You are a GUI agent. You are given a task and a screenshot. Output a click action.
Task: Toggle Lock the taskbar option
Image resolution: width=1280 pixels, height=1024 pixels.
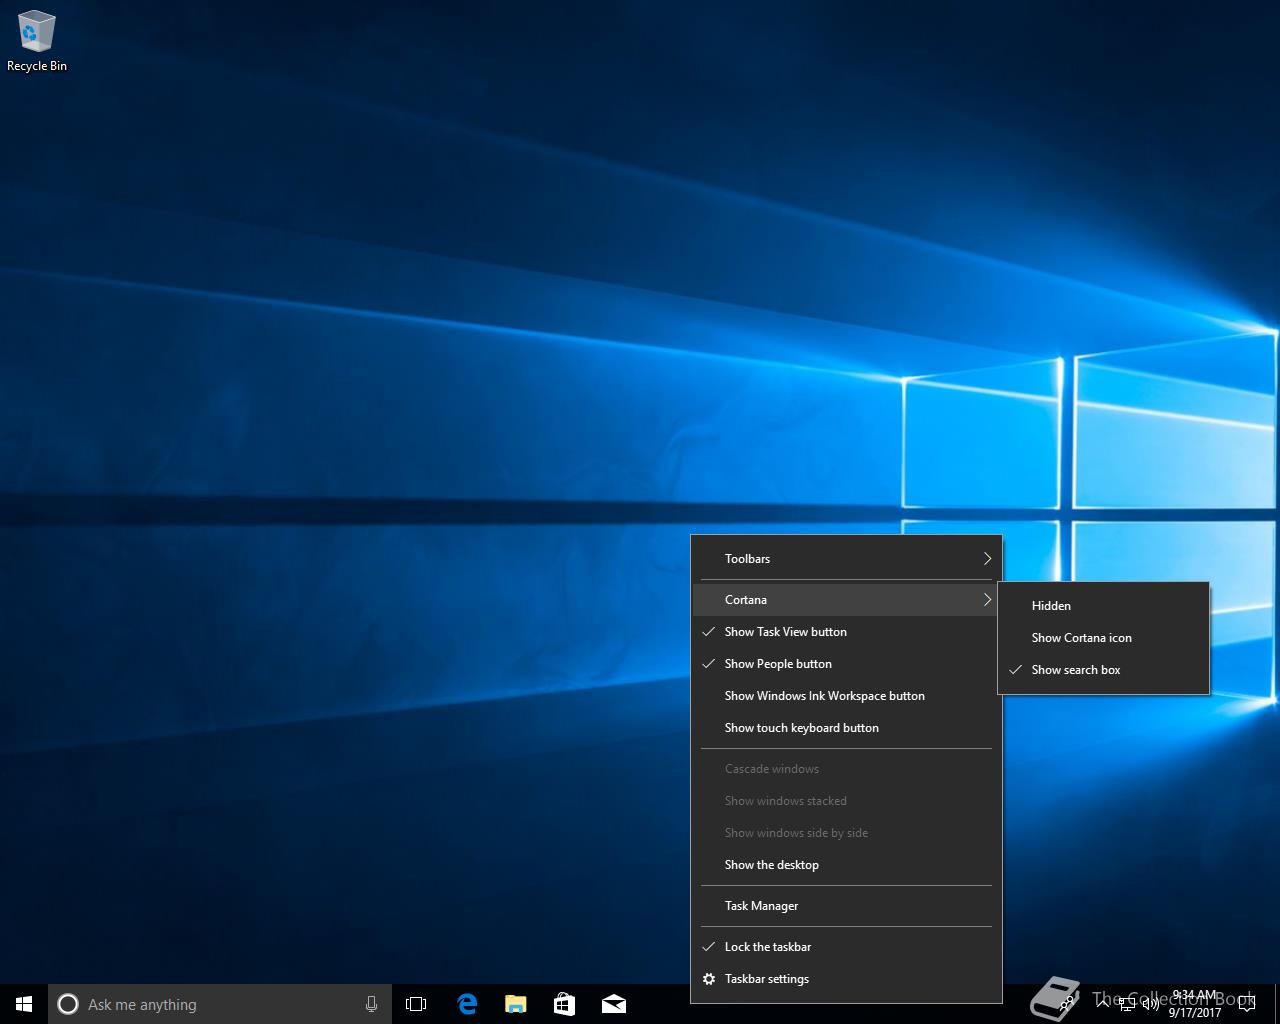point(767,947)
